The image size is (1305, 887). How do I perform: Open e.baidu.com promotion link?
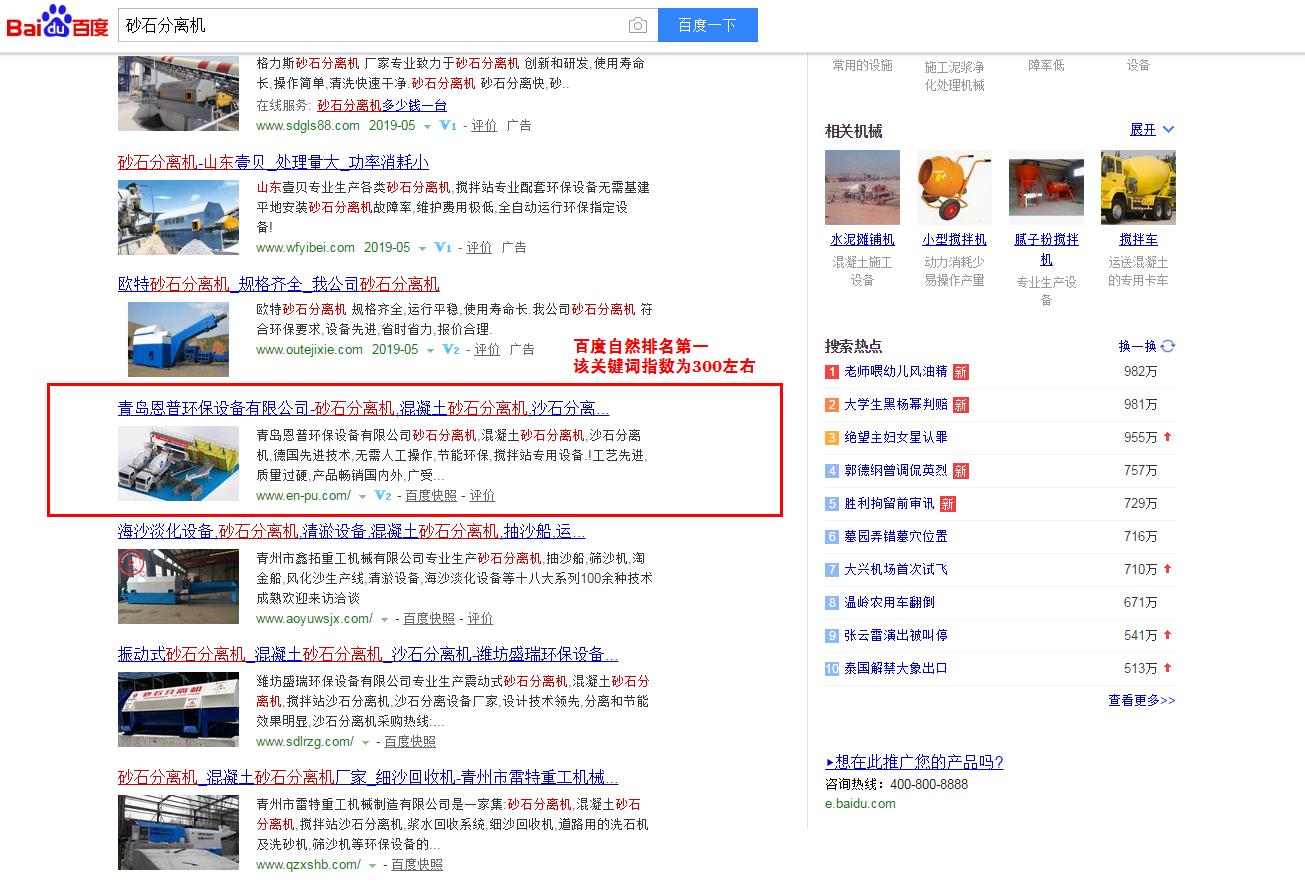(860, 804)
